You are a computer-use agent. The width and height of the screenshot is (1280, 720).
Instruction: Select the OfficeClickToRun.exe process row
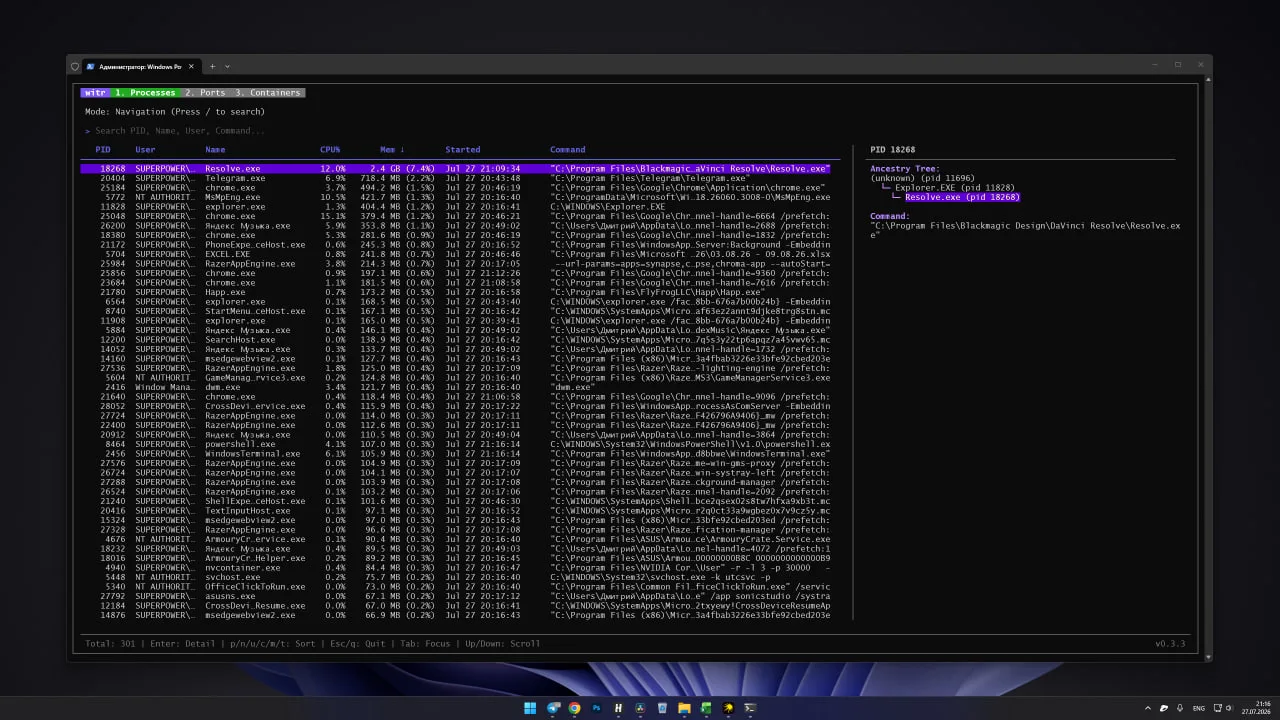pyautogui.click(x=455, y=587)
